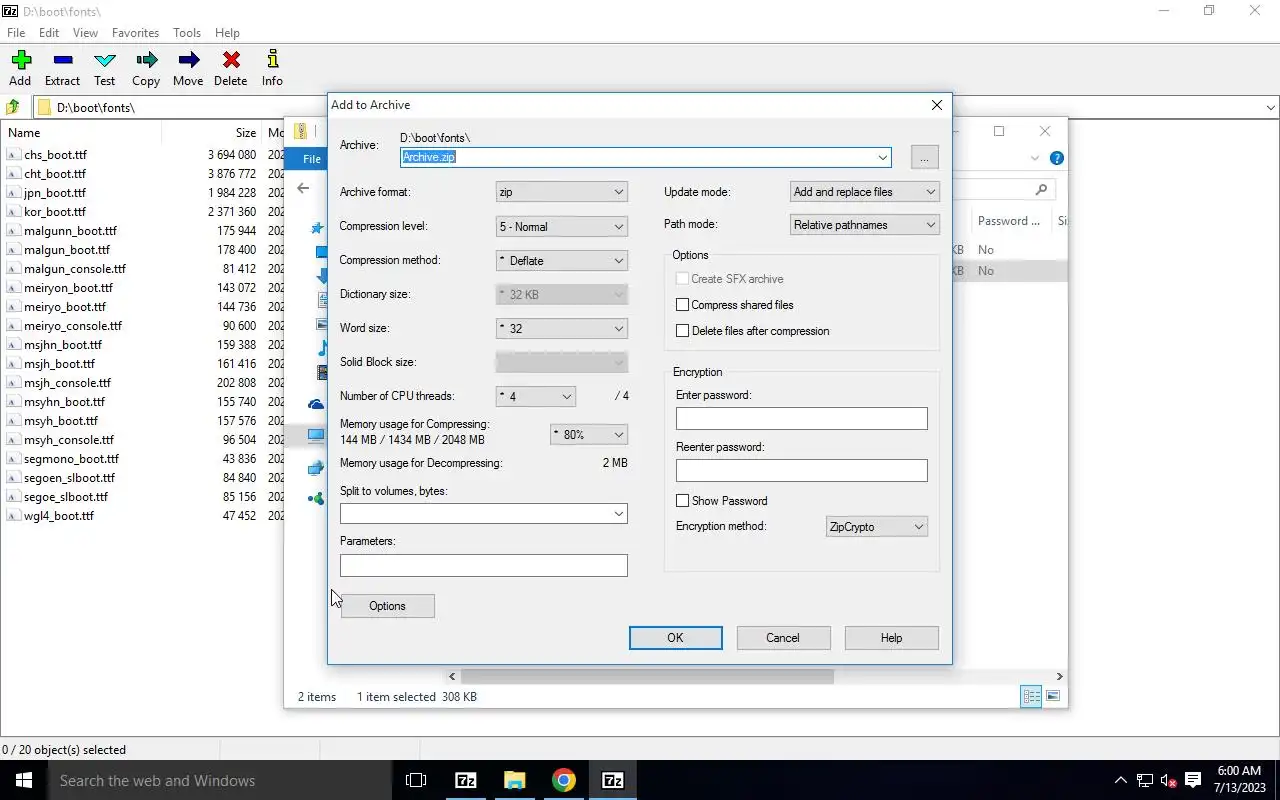Open the Compression method dropdown

(561, 261)
